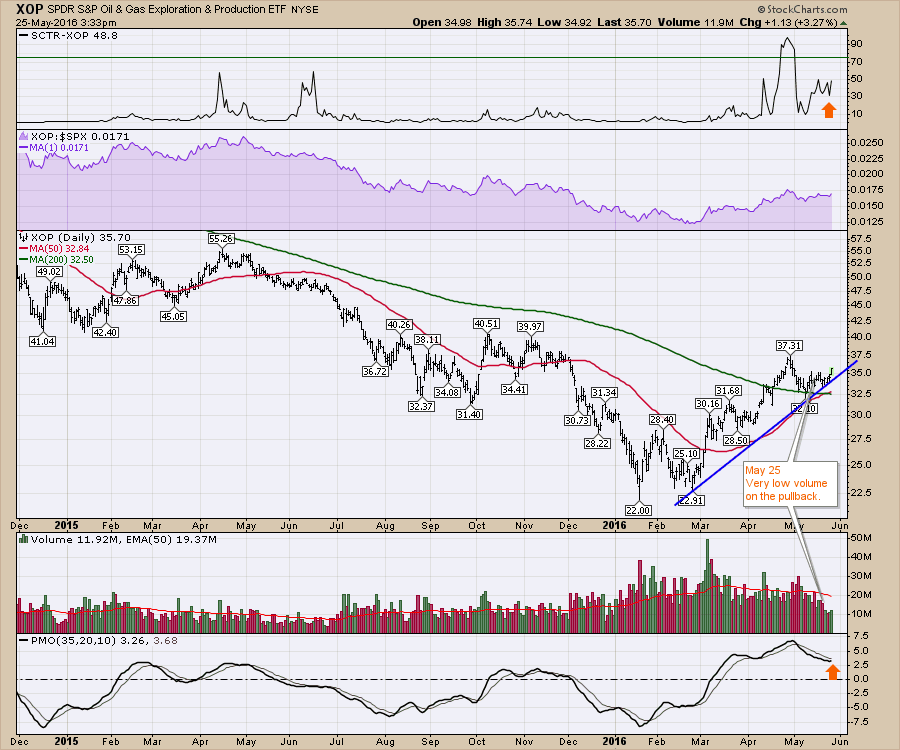
Task: Click the 39.97 price label
Action: (x=530, y=327)
